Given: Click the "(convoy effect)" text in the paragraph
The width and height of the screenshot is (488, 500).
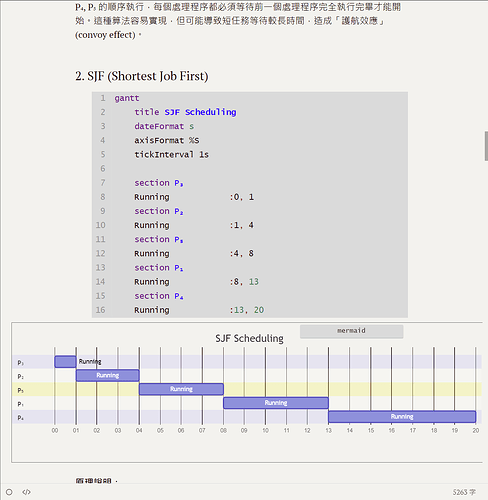Looking at the screenshot, I should [105, 35].
